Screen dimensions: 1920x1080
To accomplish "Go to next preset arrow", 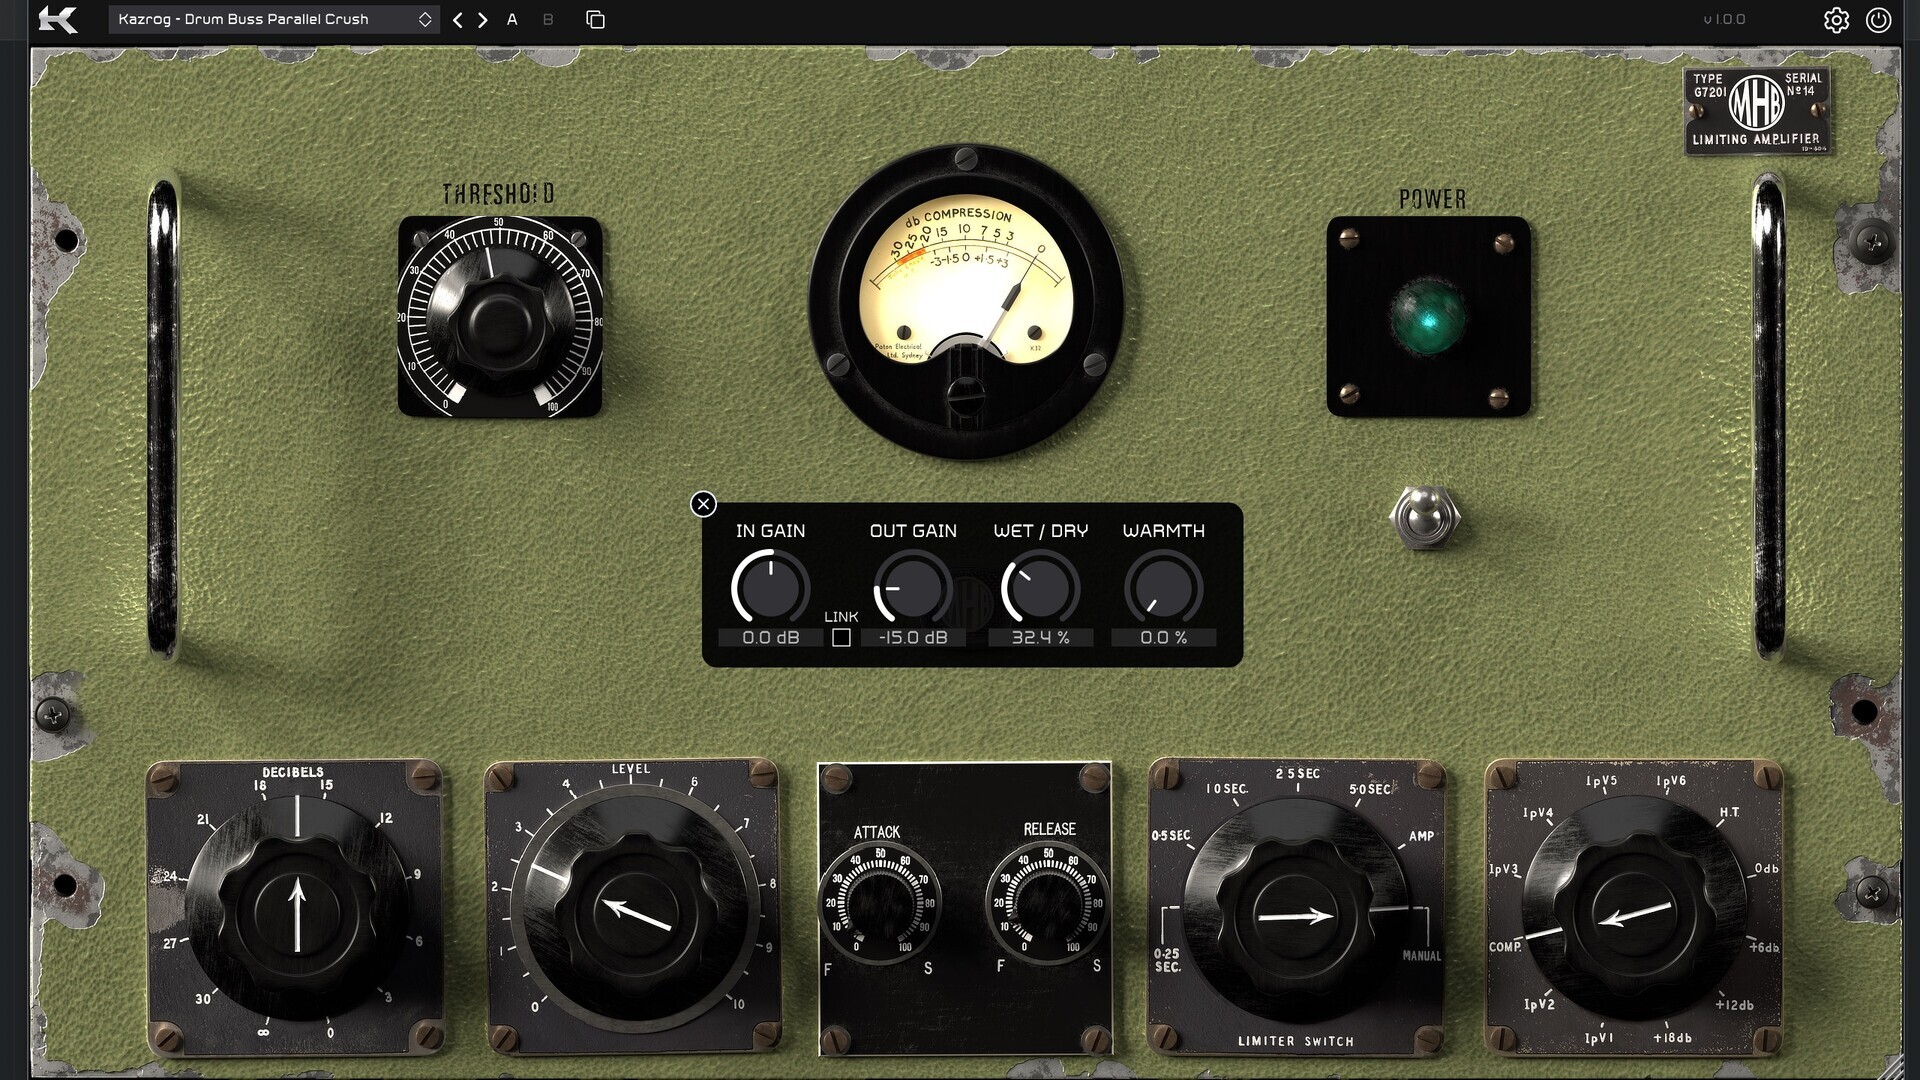I will [483, 20].
